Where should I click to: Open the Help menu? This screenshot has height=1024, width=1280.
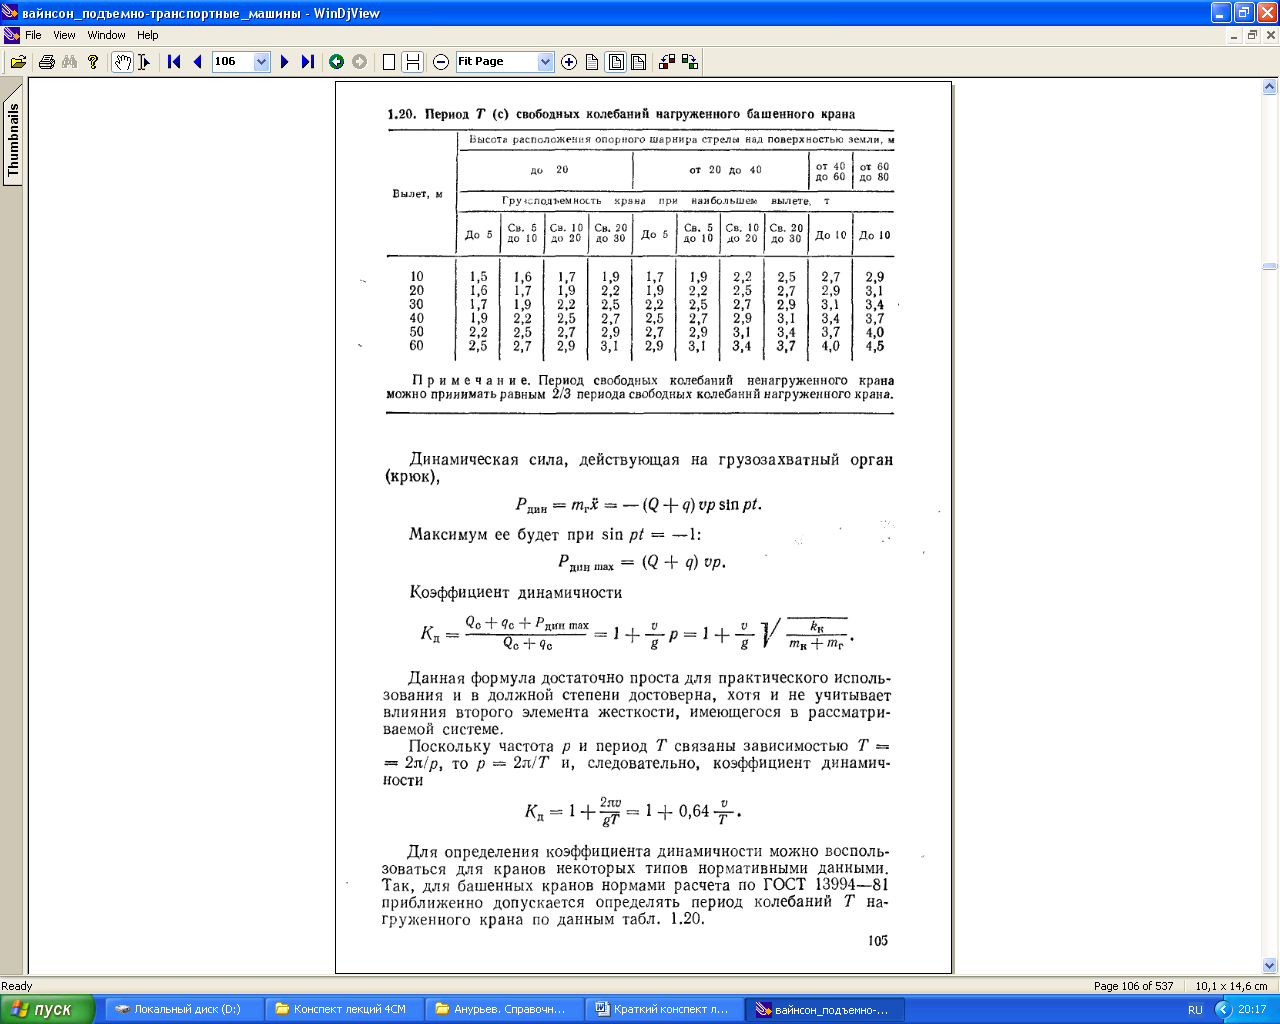pyautogui.click(x=148, y=35)
